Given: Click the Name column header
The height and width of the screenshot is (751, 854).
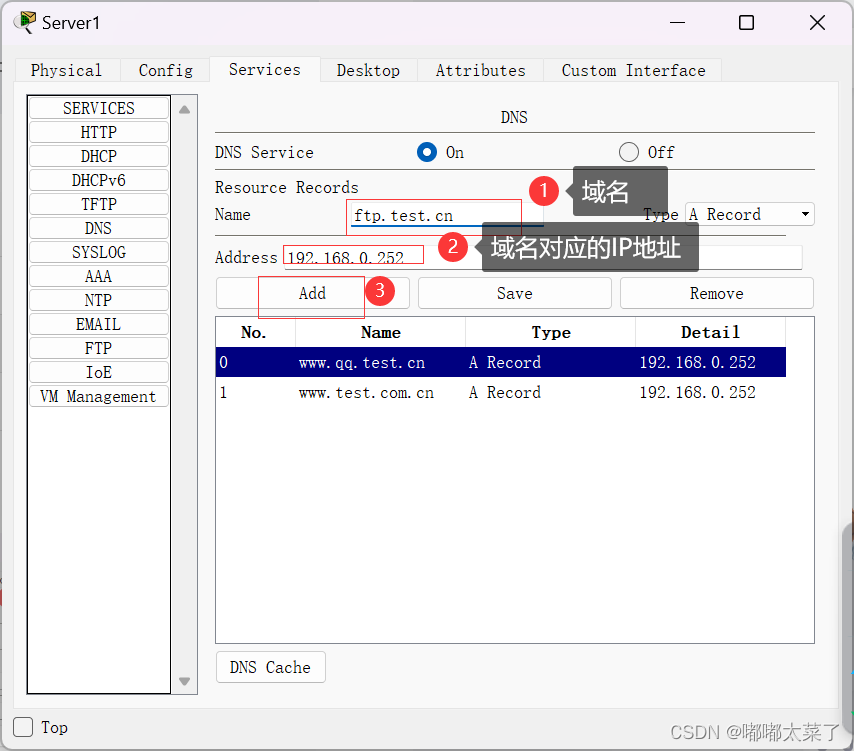Looking at the screenshot, I should pyautogui.click(x=380, y=332).
